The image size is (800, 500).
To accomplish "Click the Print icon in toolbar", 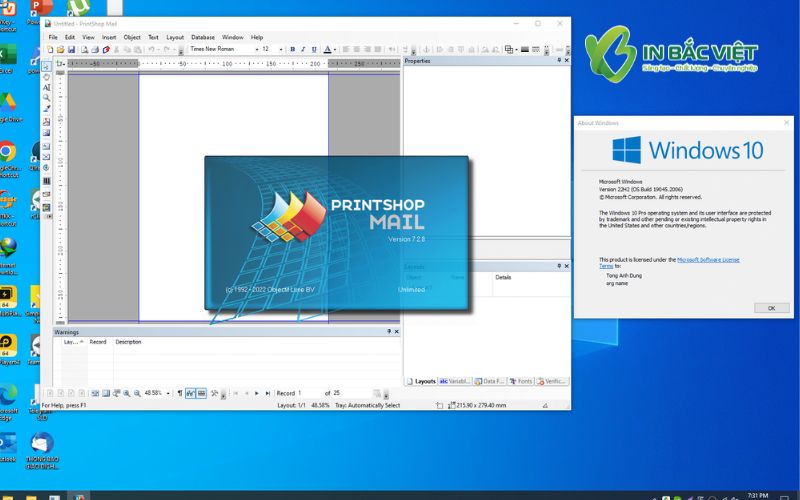I will (x=95, y=49).
